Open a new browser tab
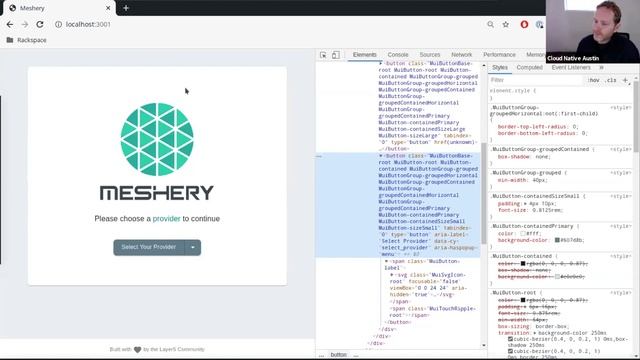 pos(126,8)
